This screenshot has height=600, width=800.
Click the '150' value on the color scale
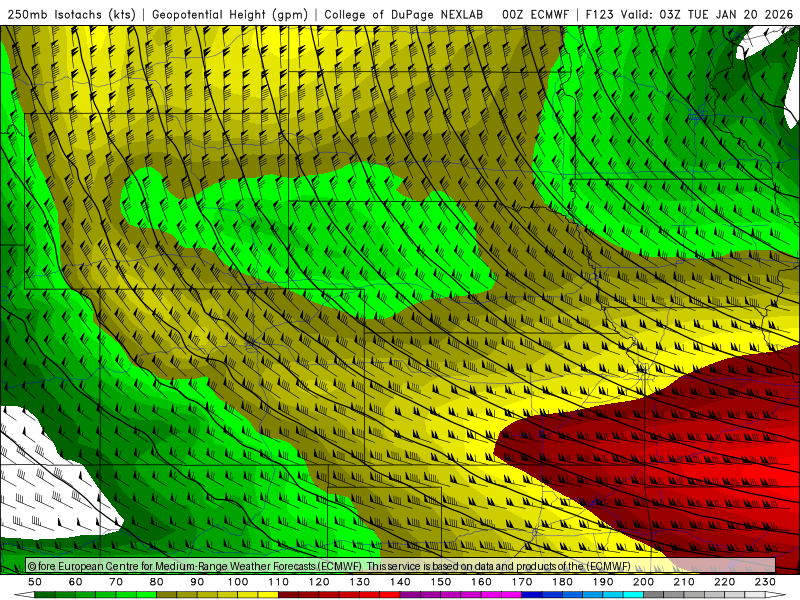coord(441,582)
